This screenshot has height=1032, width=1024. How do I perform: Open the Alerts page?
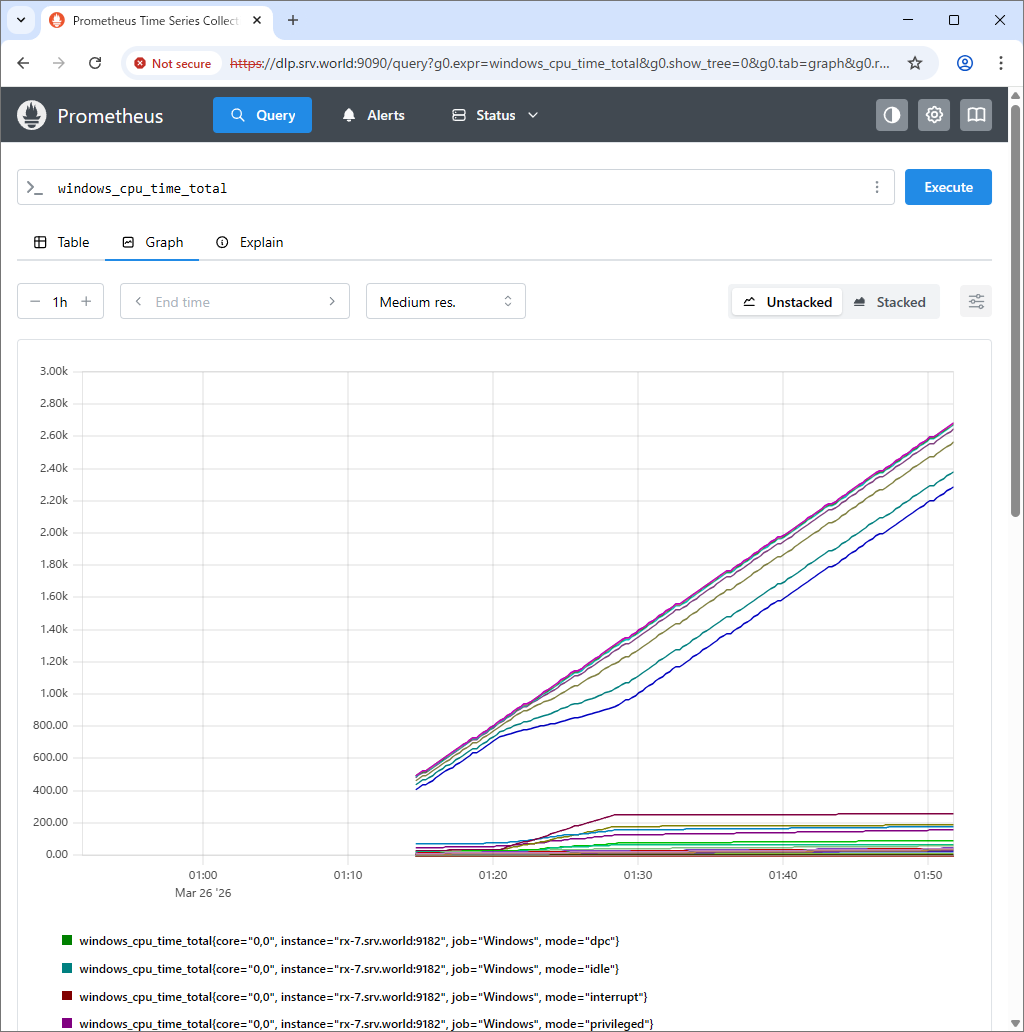[x=373, y=115]
